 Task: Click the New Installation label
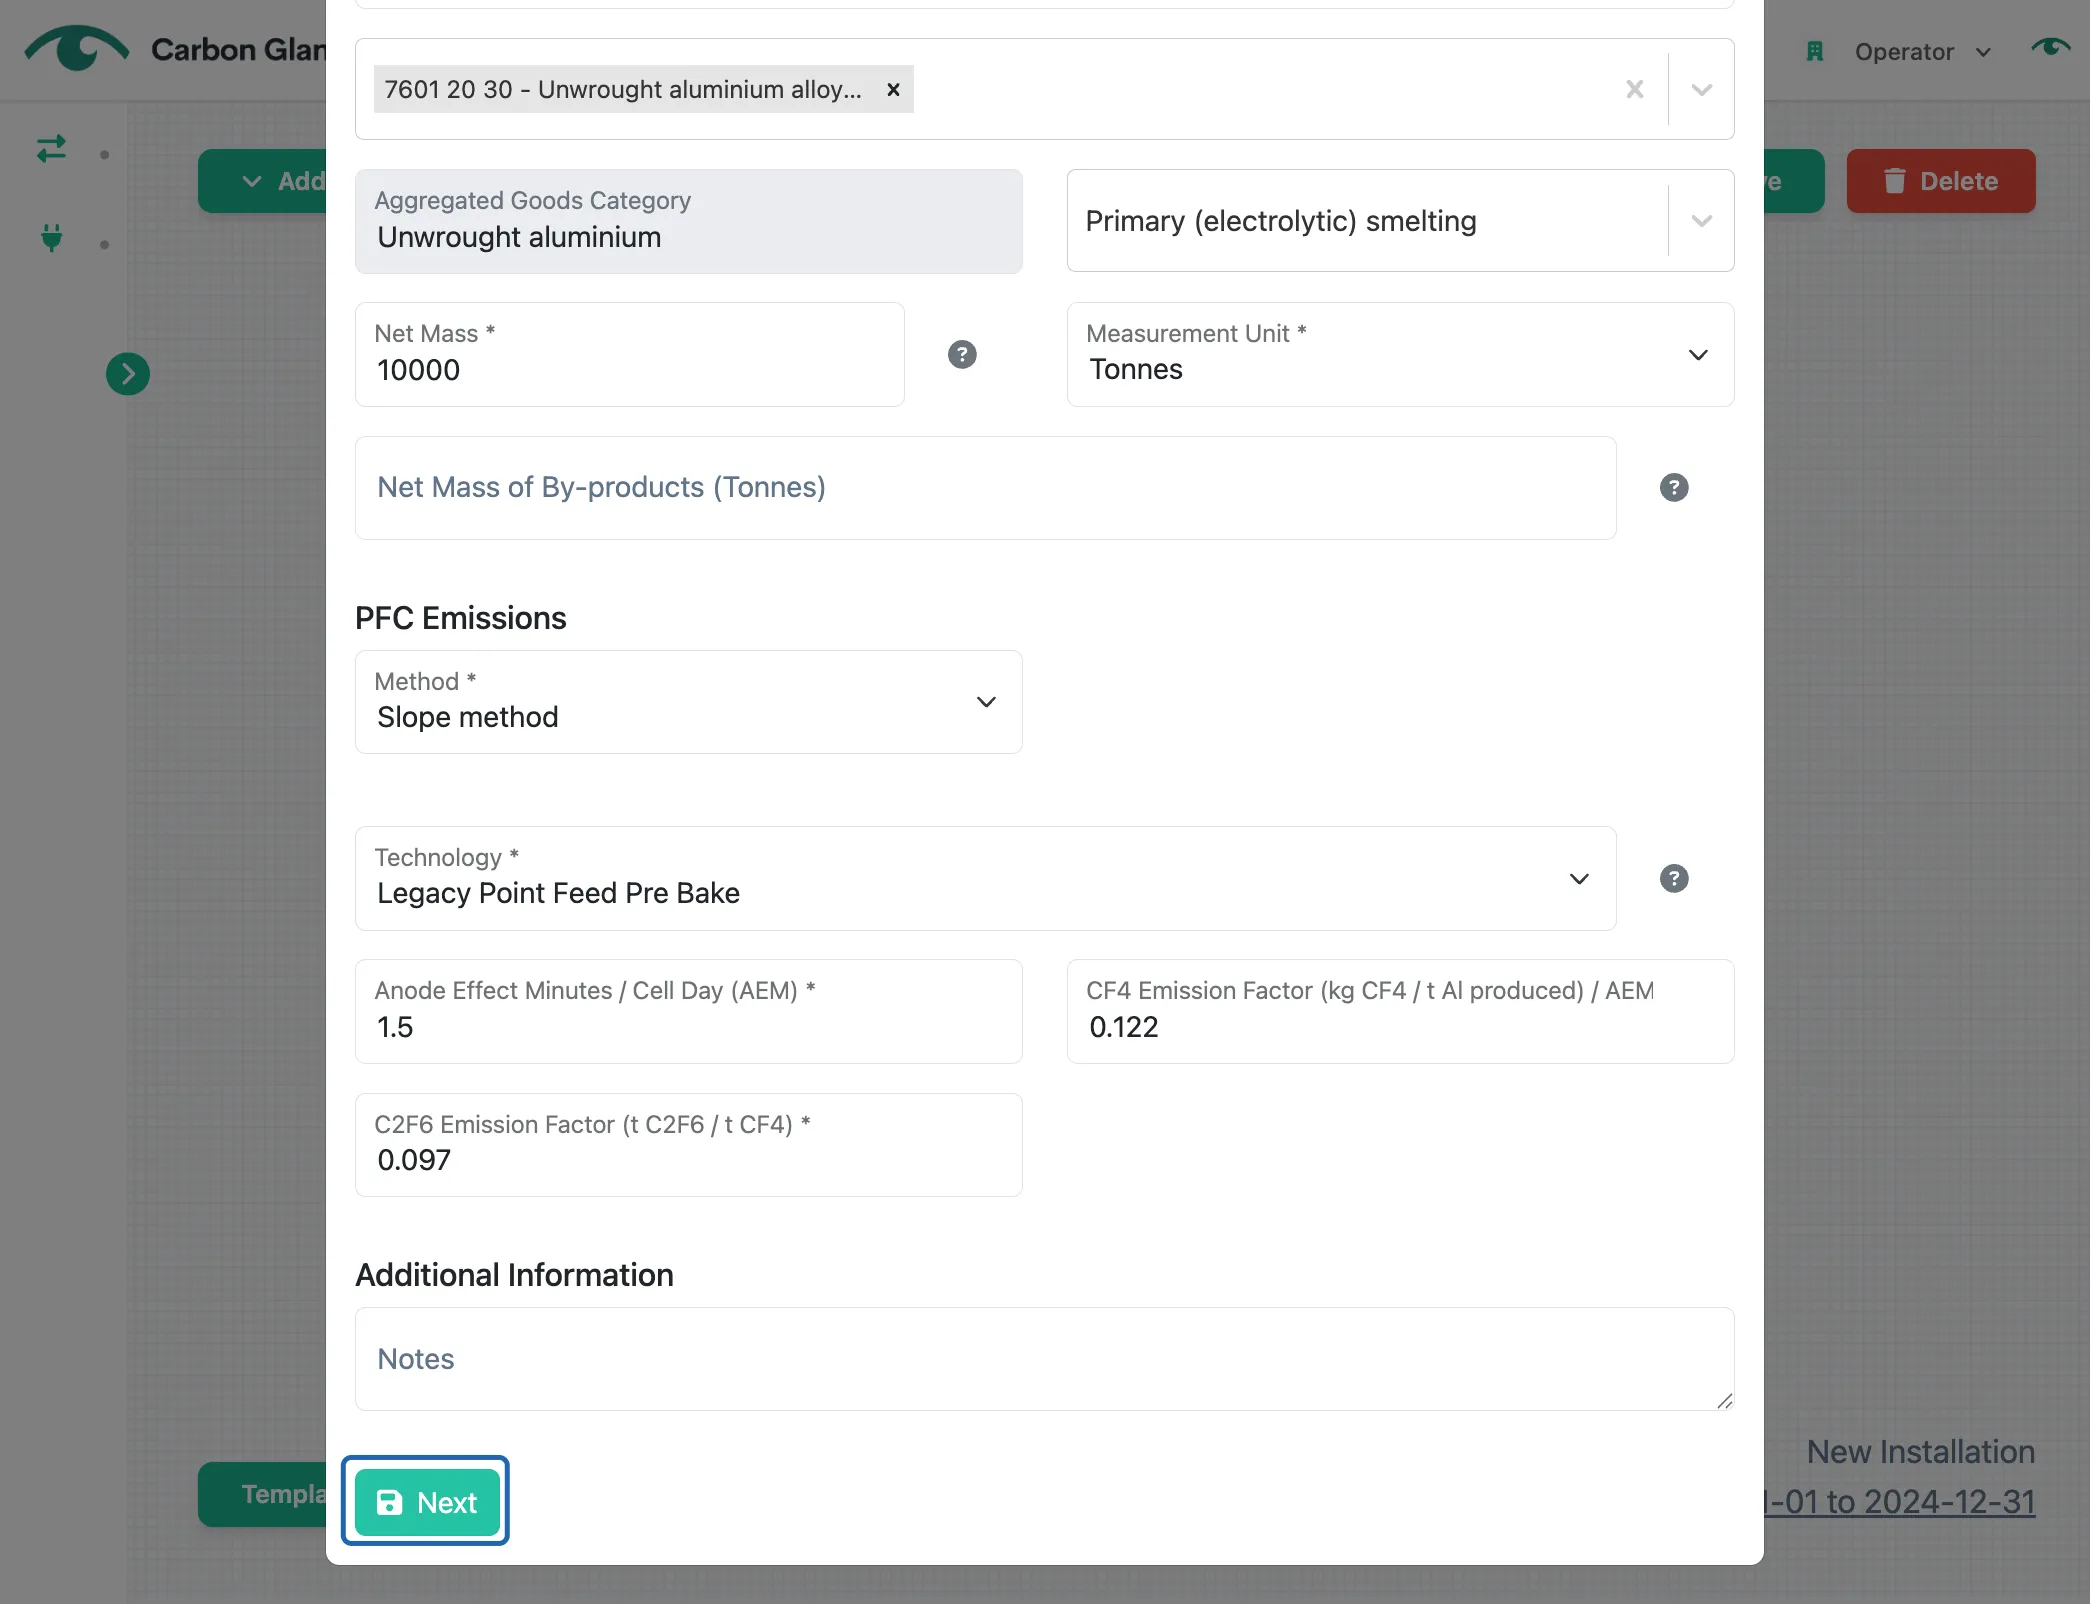1921,1452
